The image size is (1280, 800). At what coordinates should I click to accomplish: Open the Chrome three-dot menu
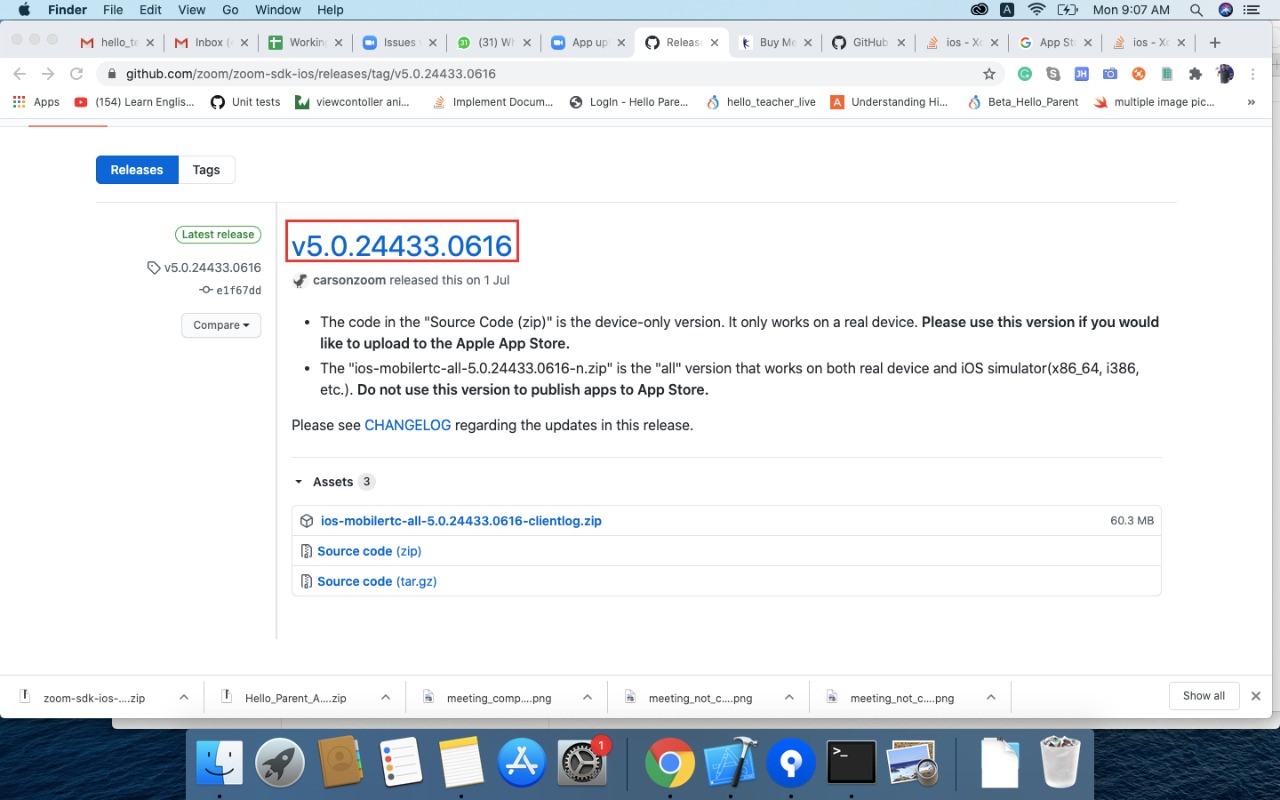(1252, 73)
